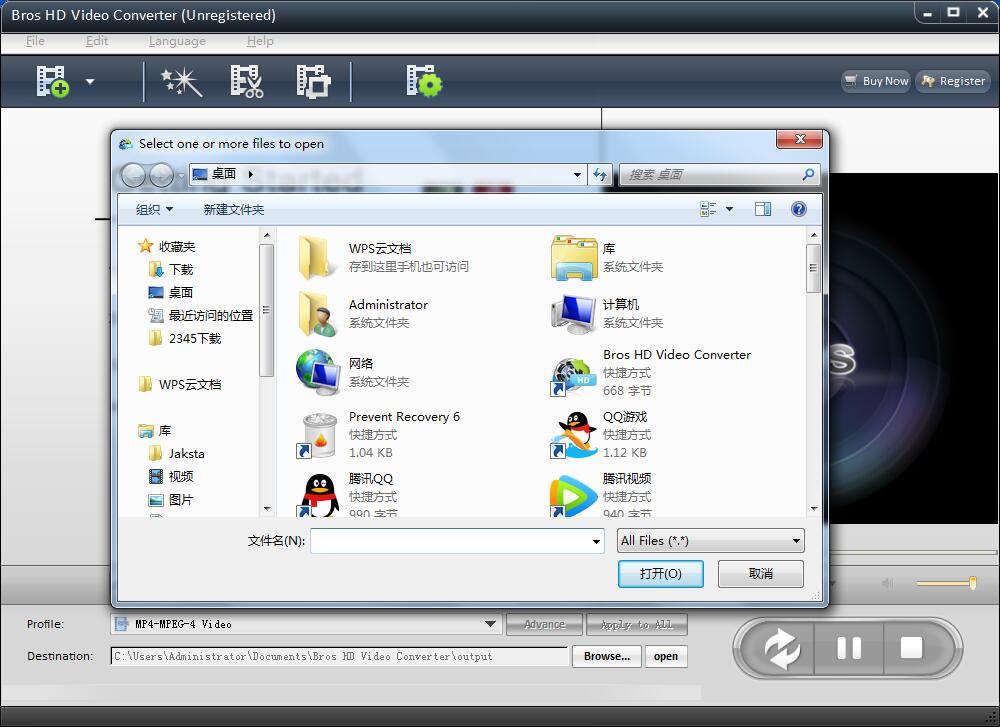Image resolution: width=1000 pixels, height=727 pixels.
Task: Click the 文件名 filename input field
Action: click(x=457, y=541)
